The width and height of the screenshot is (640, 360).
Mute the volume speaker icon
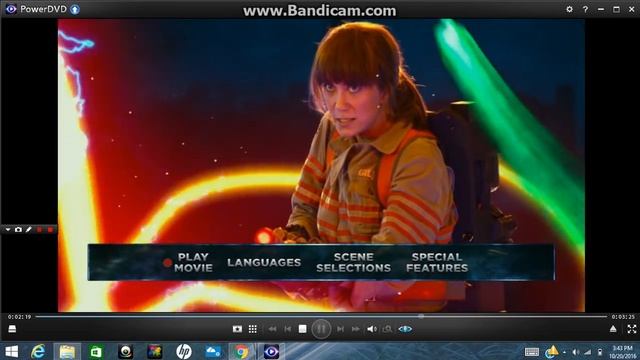click(x=371, y=329)
